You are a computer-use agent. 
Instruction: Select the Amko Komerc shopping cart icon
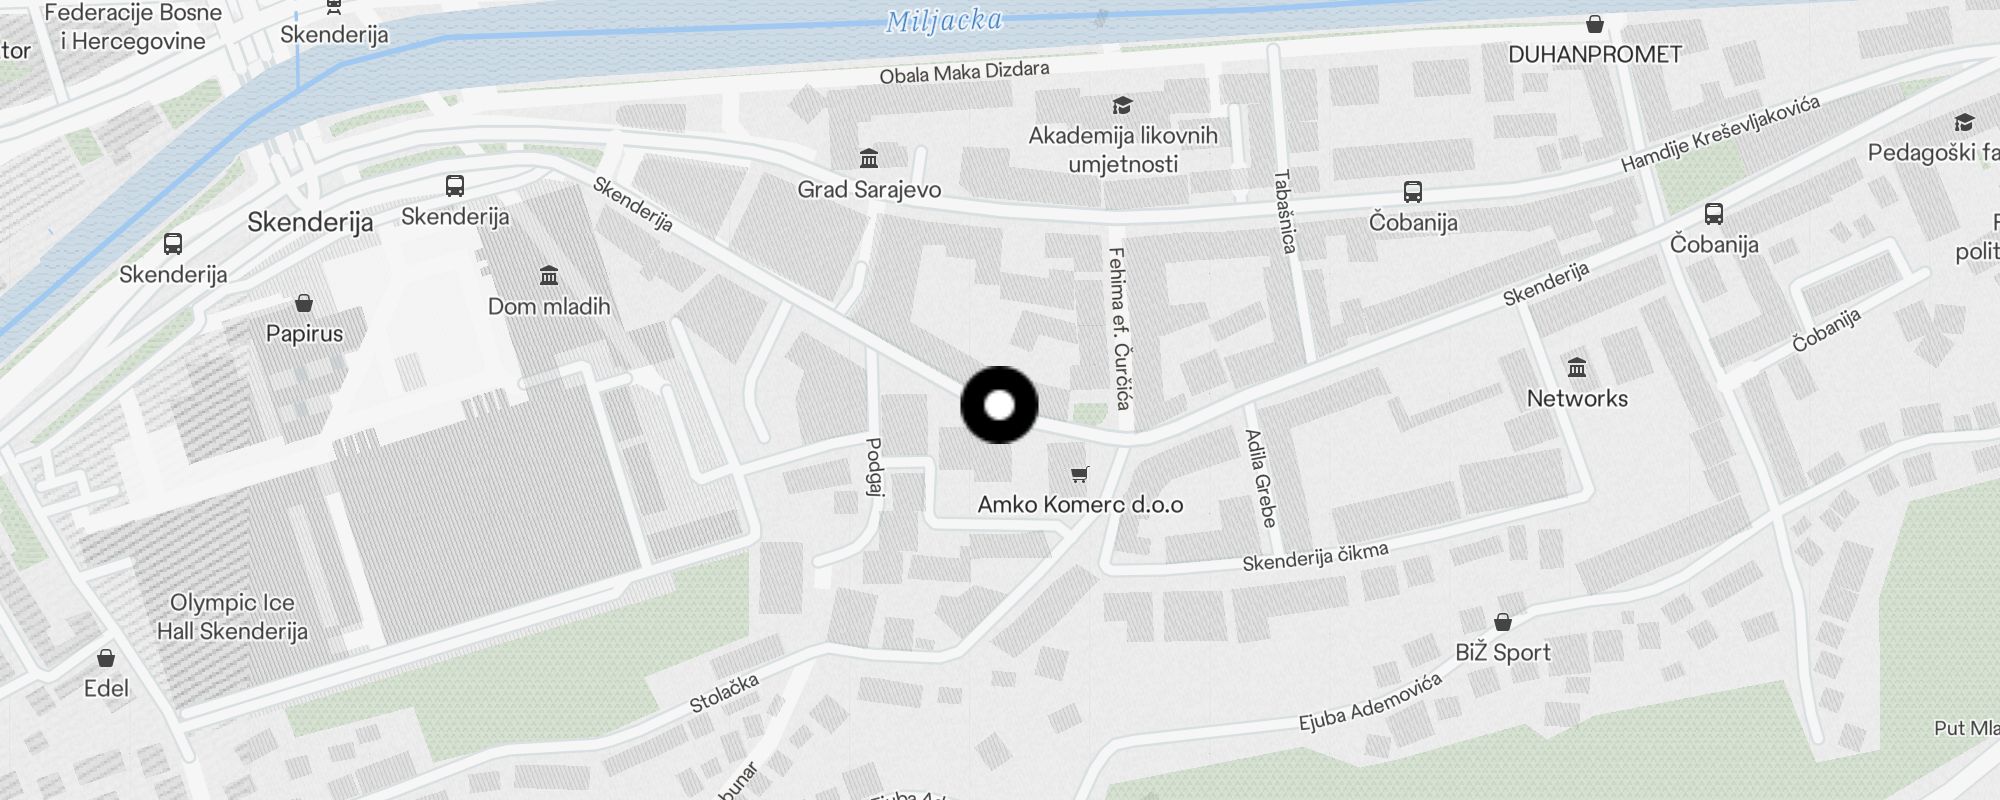(x=1079, y=475)
